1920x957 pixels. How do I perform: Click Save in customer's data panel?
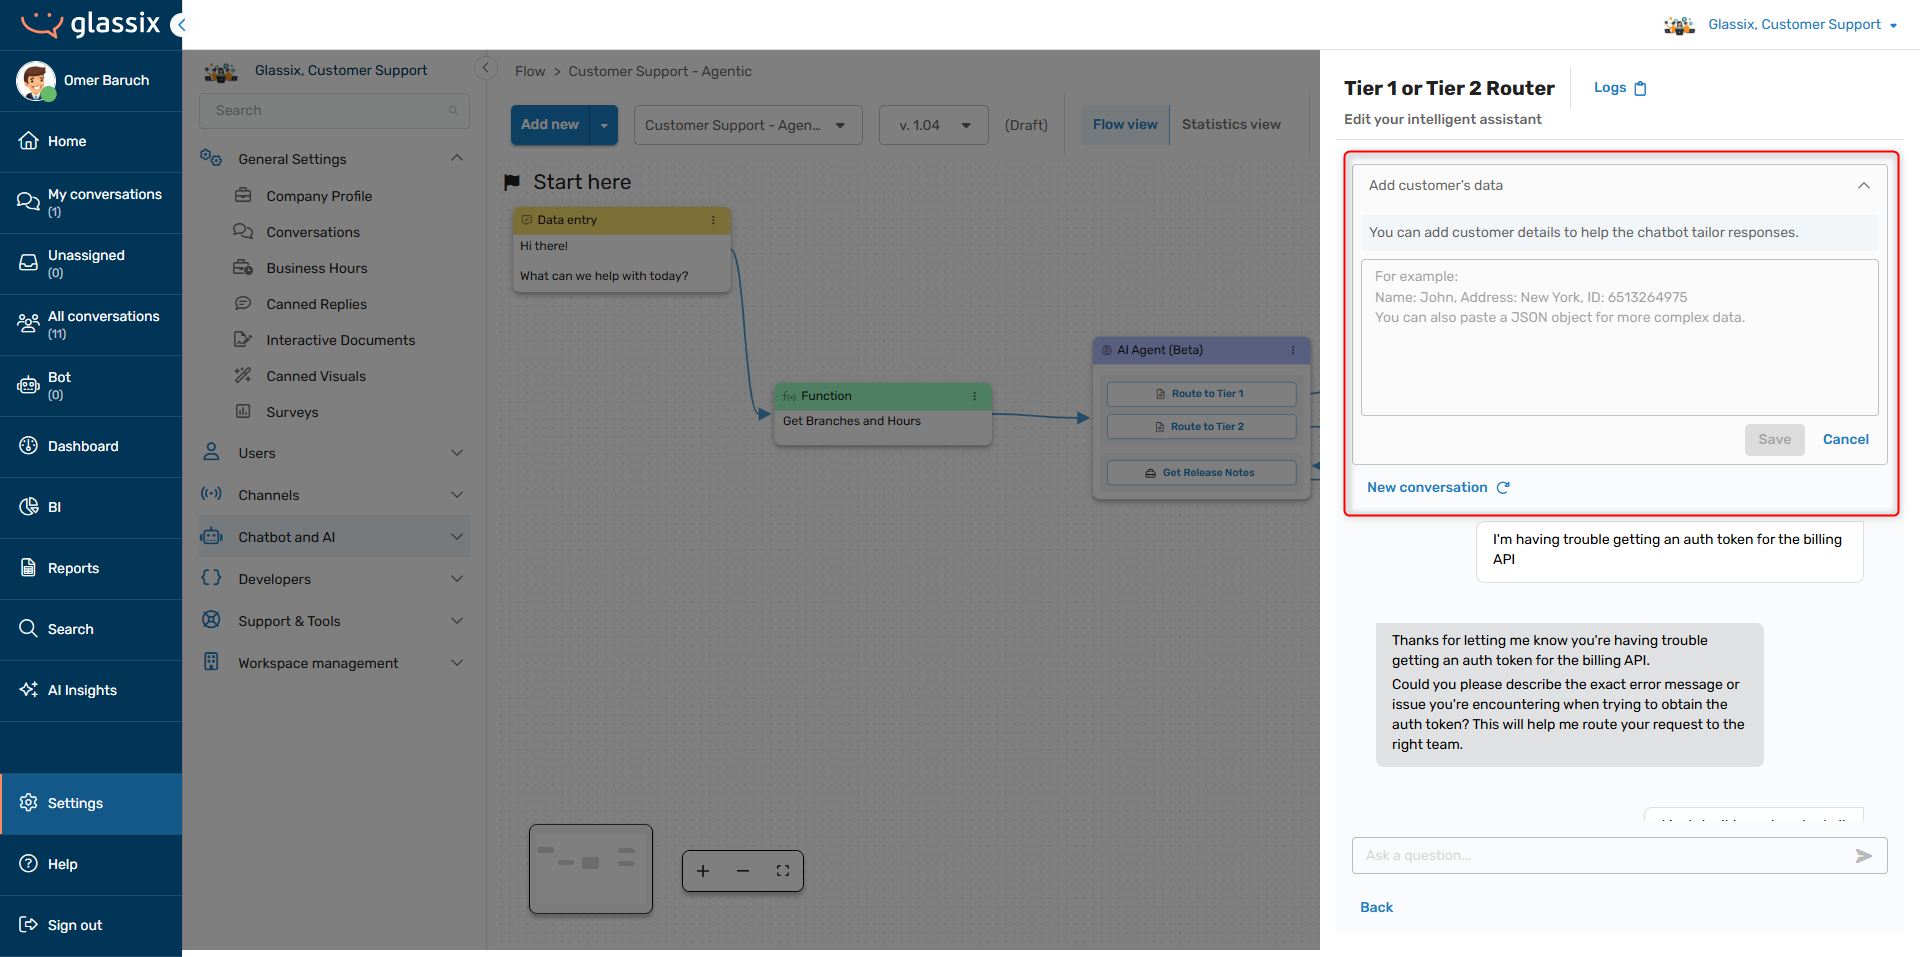point(1775,440)
